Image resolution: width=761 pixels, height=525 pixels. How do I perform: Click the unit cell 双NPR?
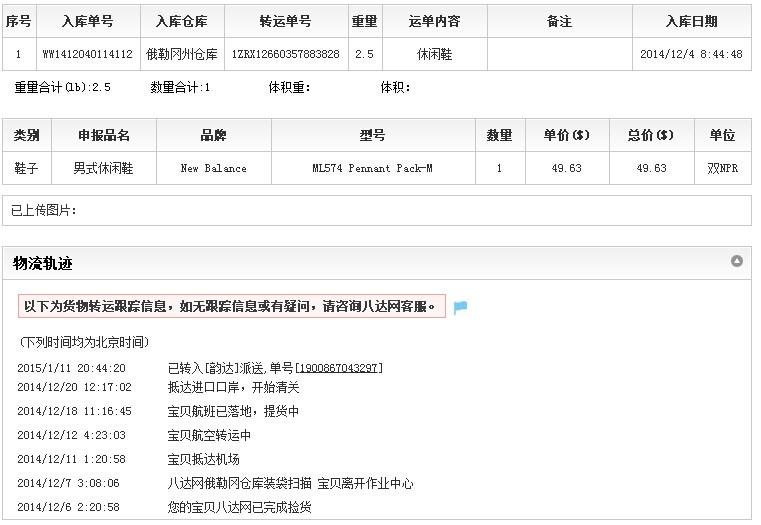click(x=723, y=168)
